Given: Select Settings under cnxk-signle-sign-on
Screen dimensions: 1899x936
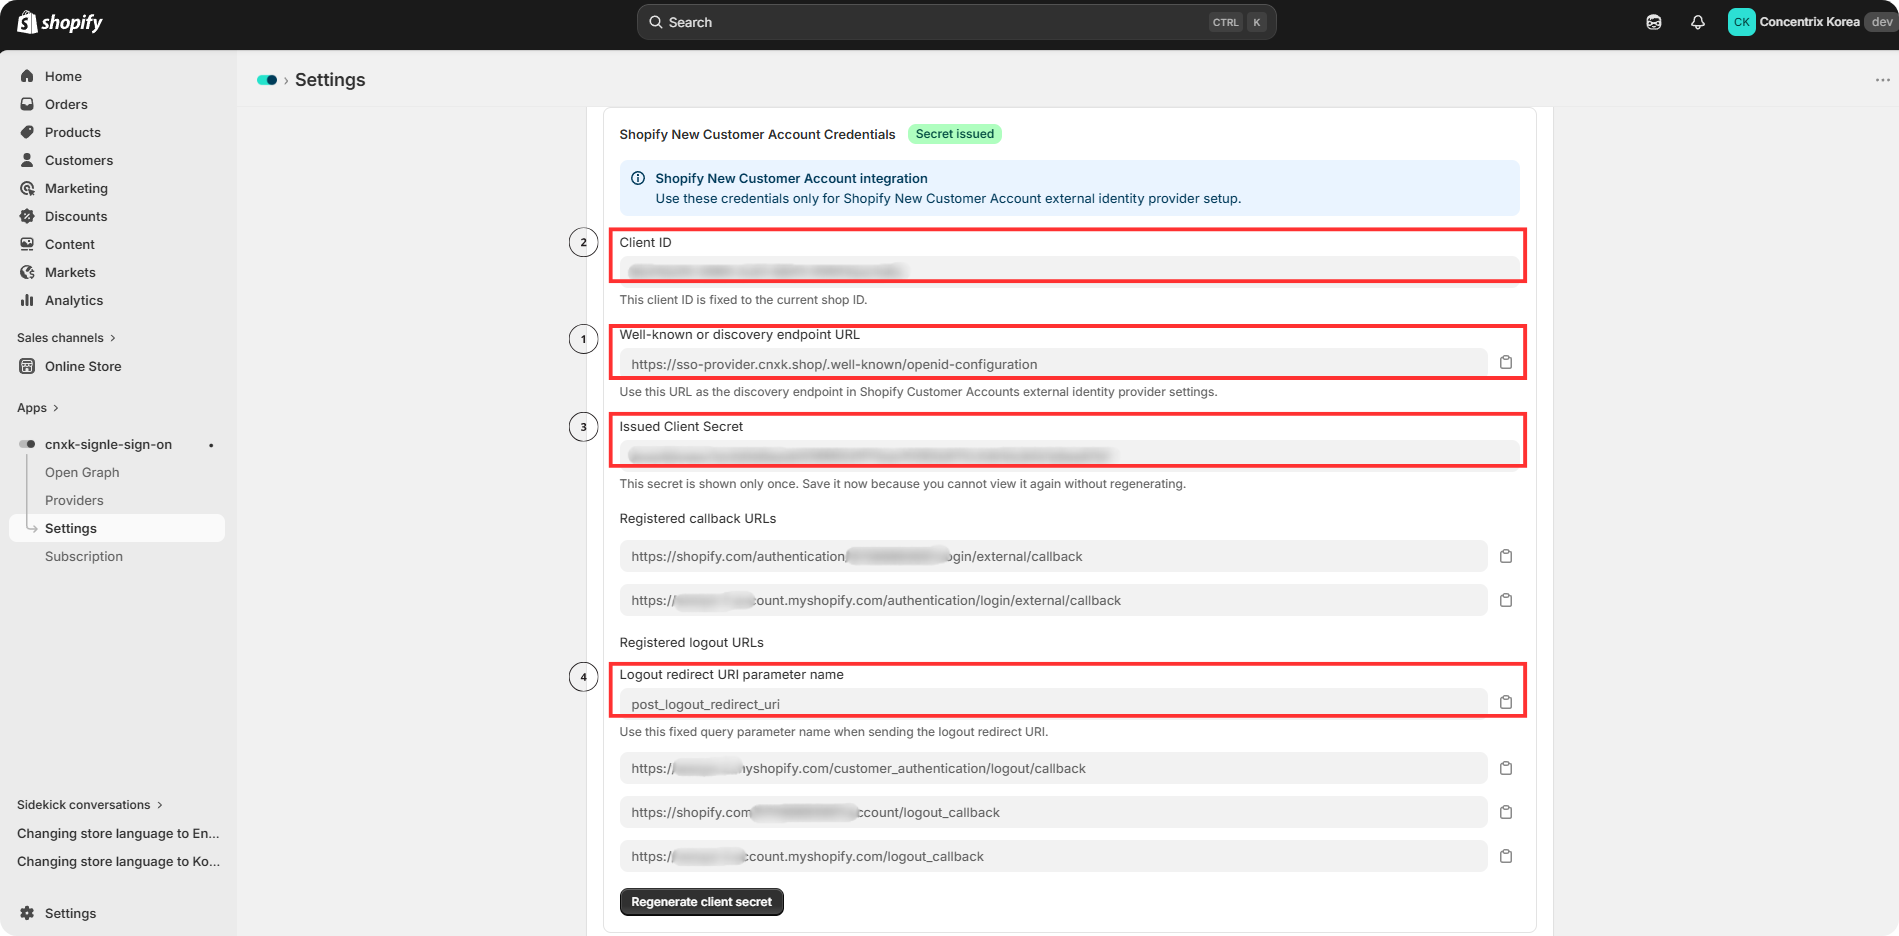Looking at the screenshot, I should 71,528.
